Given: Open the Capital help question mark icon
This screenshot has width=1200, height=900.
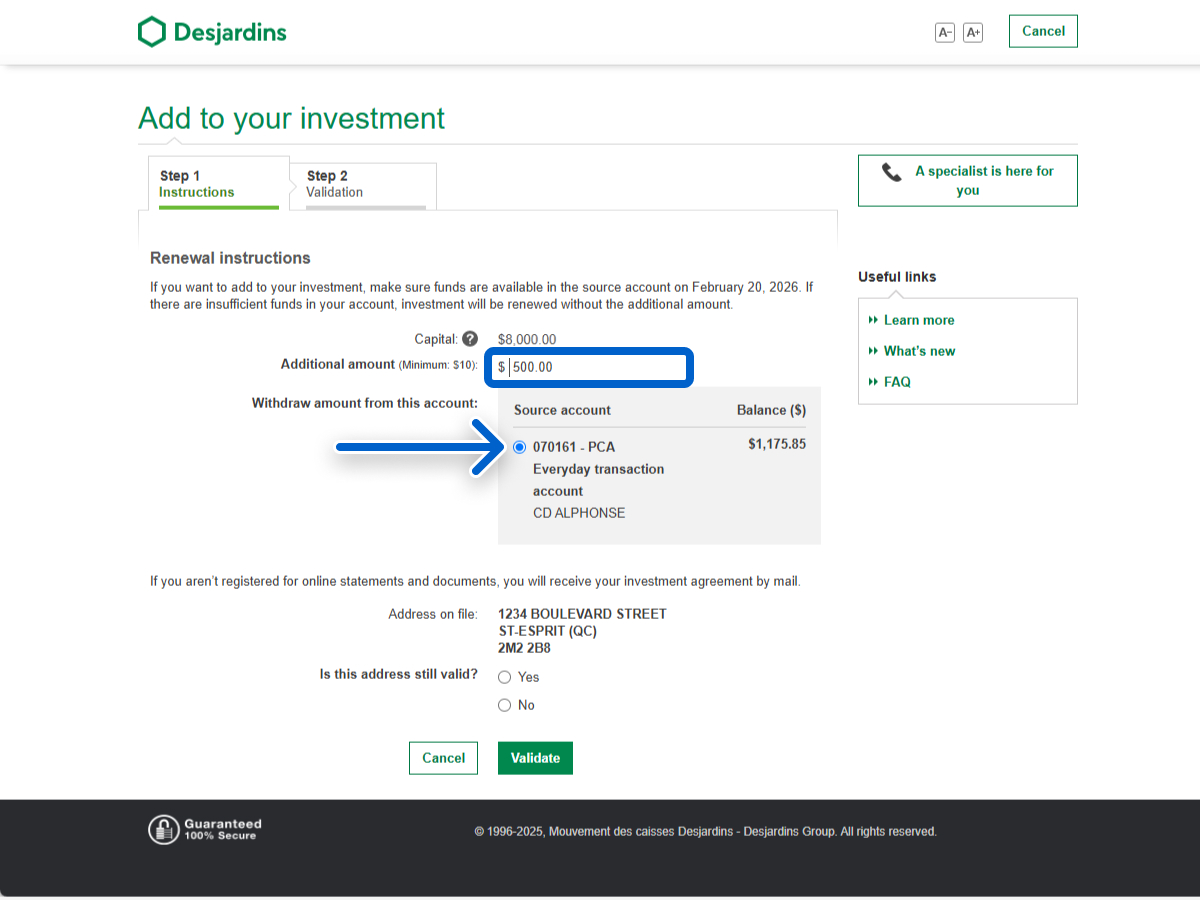Looking at the screenshot, I should (x=470, y=339).
